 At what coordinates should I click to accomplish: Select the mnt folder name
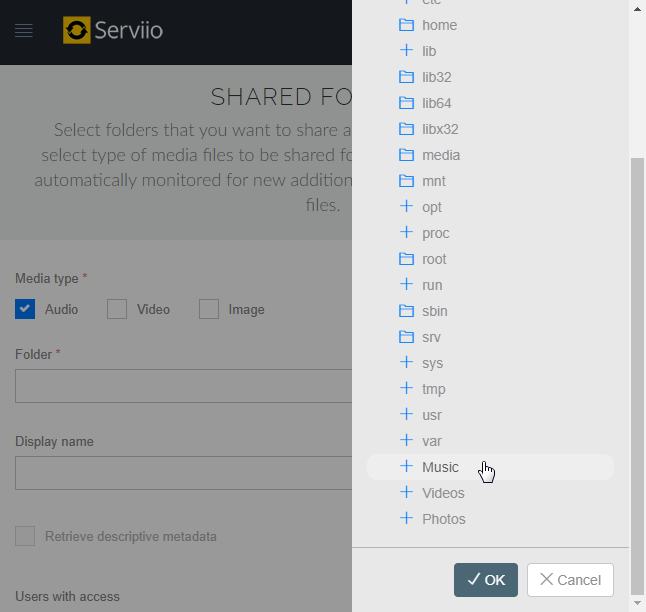pos(434,181)
